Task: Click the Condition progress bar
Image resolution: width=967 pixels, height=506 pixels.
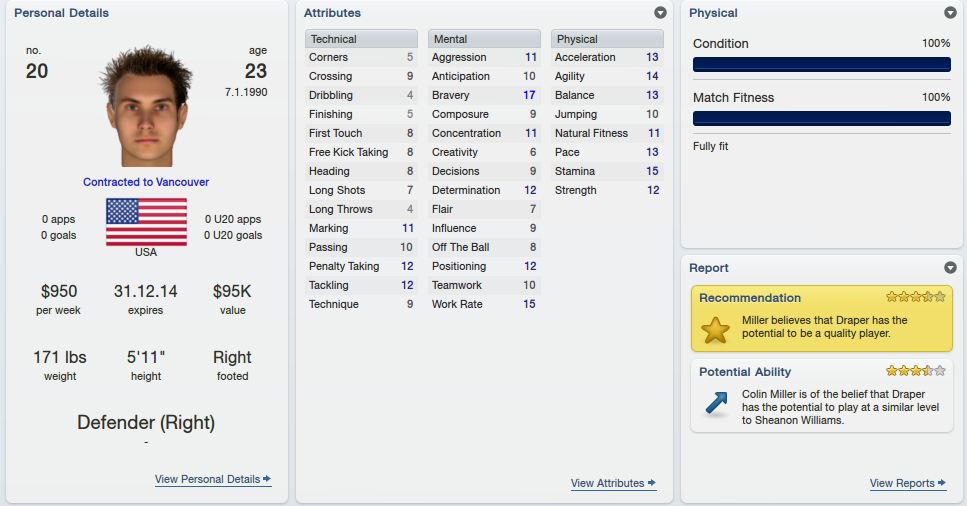Action: pyautogui.click(x=821, y=64)
